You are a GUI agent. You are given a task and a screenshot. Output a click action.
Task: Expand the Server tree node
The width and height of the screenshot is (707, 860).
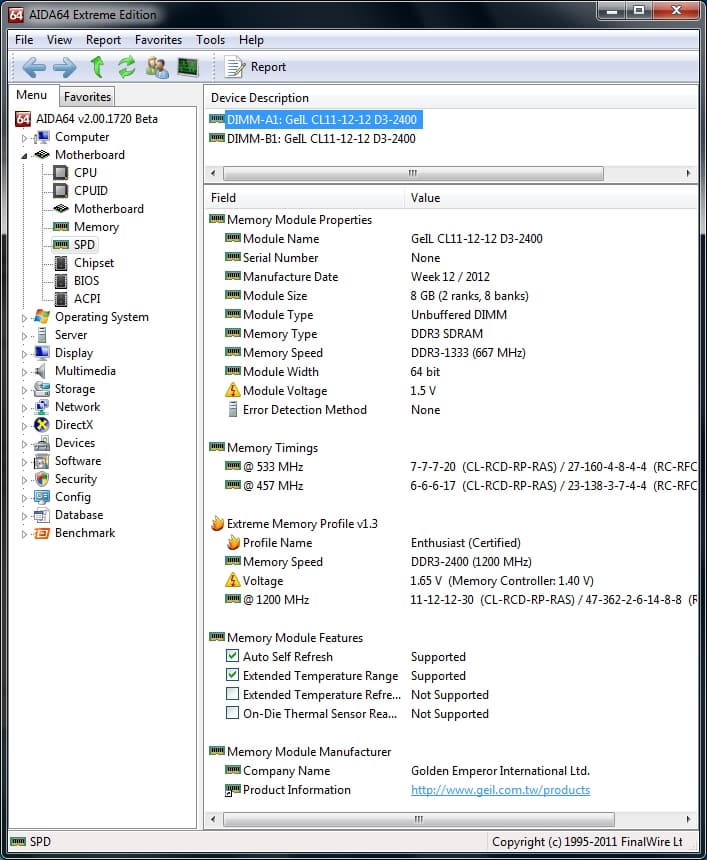(24, 336)
